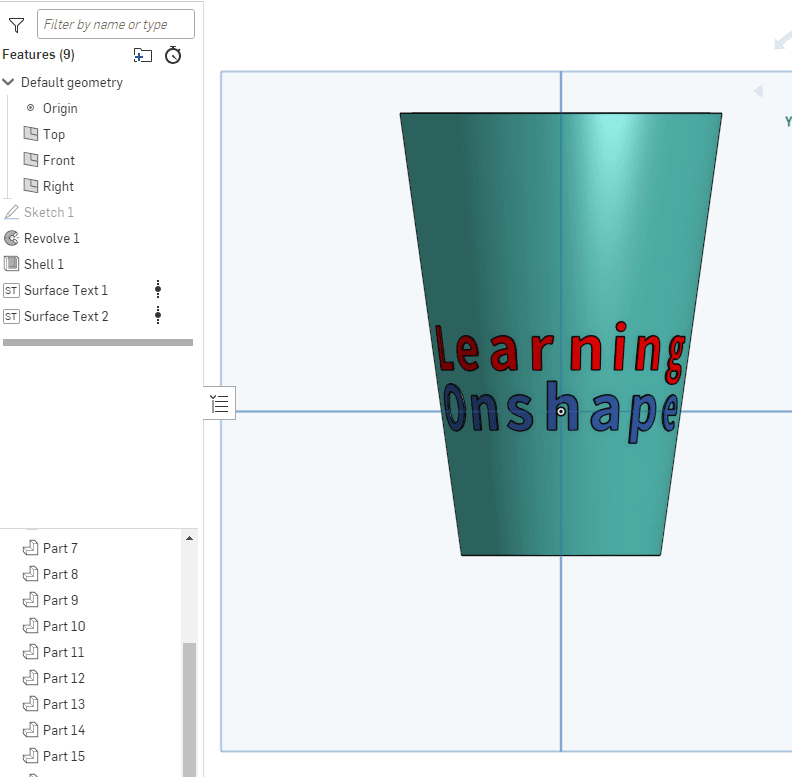Click the filter funnel icon
Image resolution: width=792 pixels, height=777 pixels.
coord(16,25)
